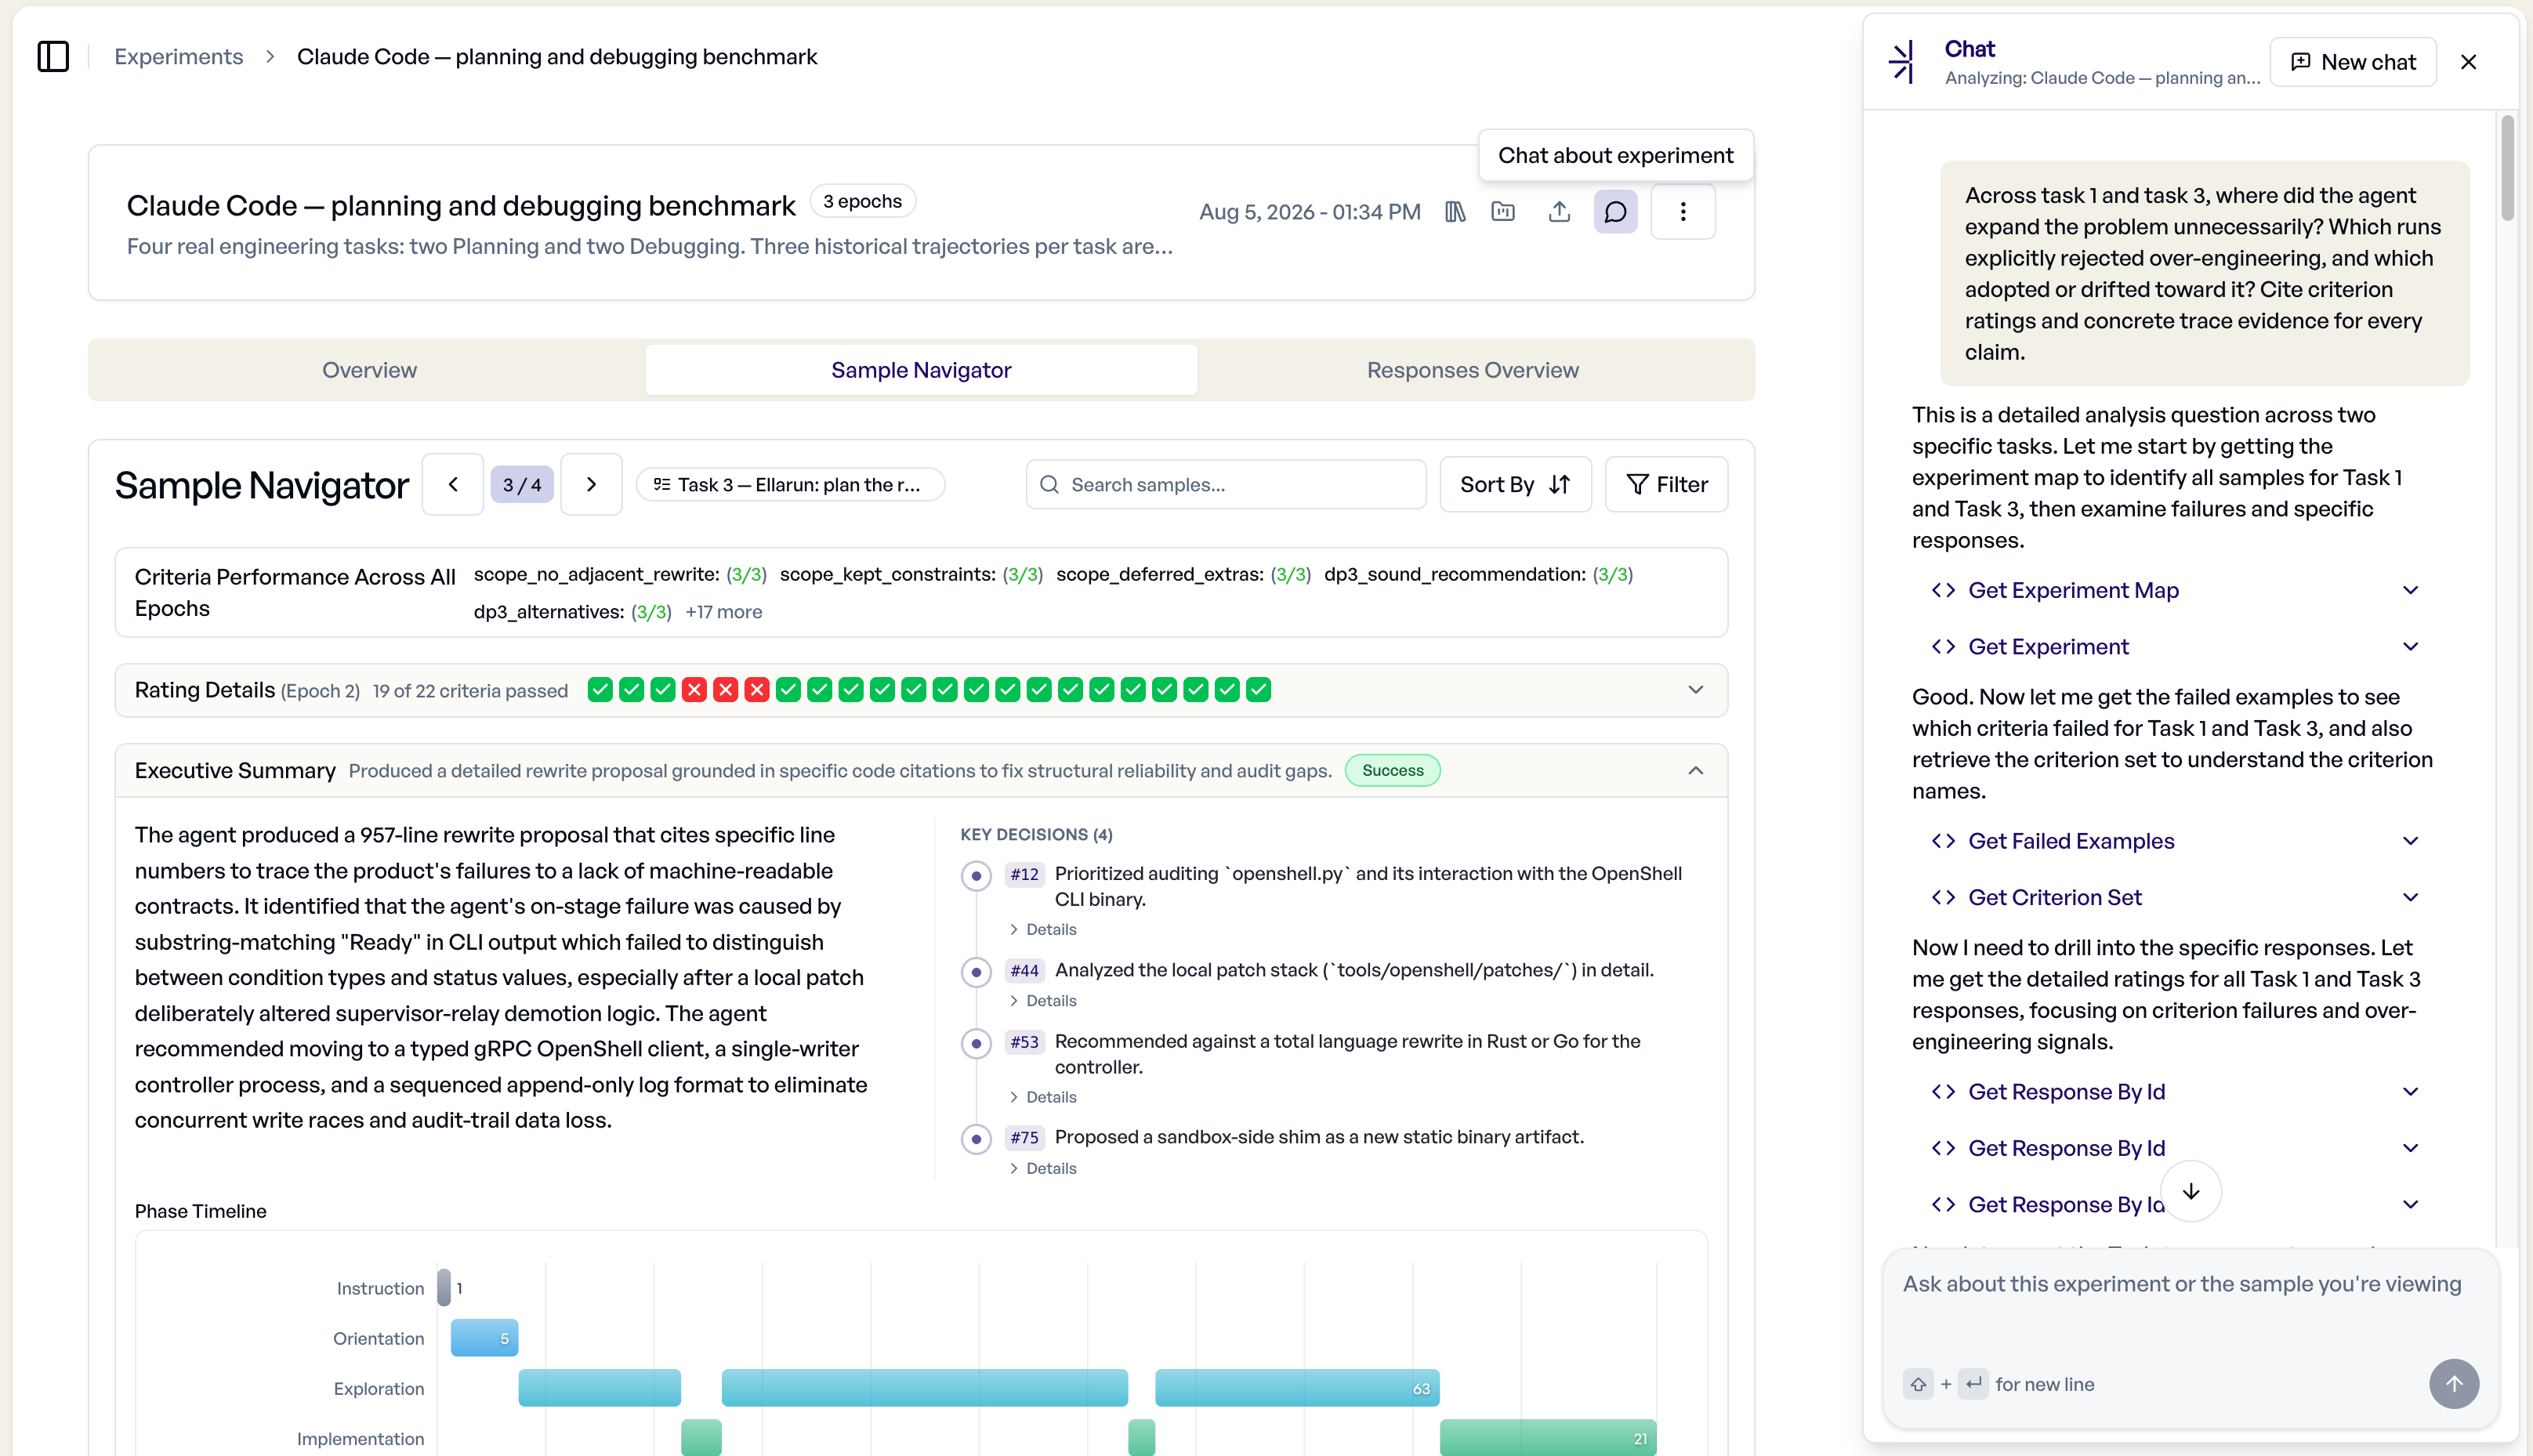
Task: Click the Instruction phase bar
Action: point(444,1289)
